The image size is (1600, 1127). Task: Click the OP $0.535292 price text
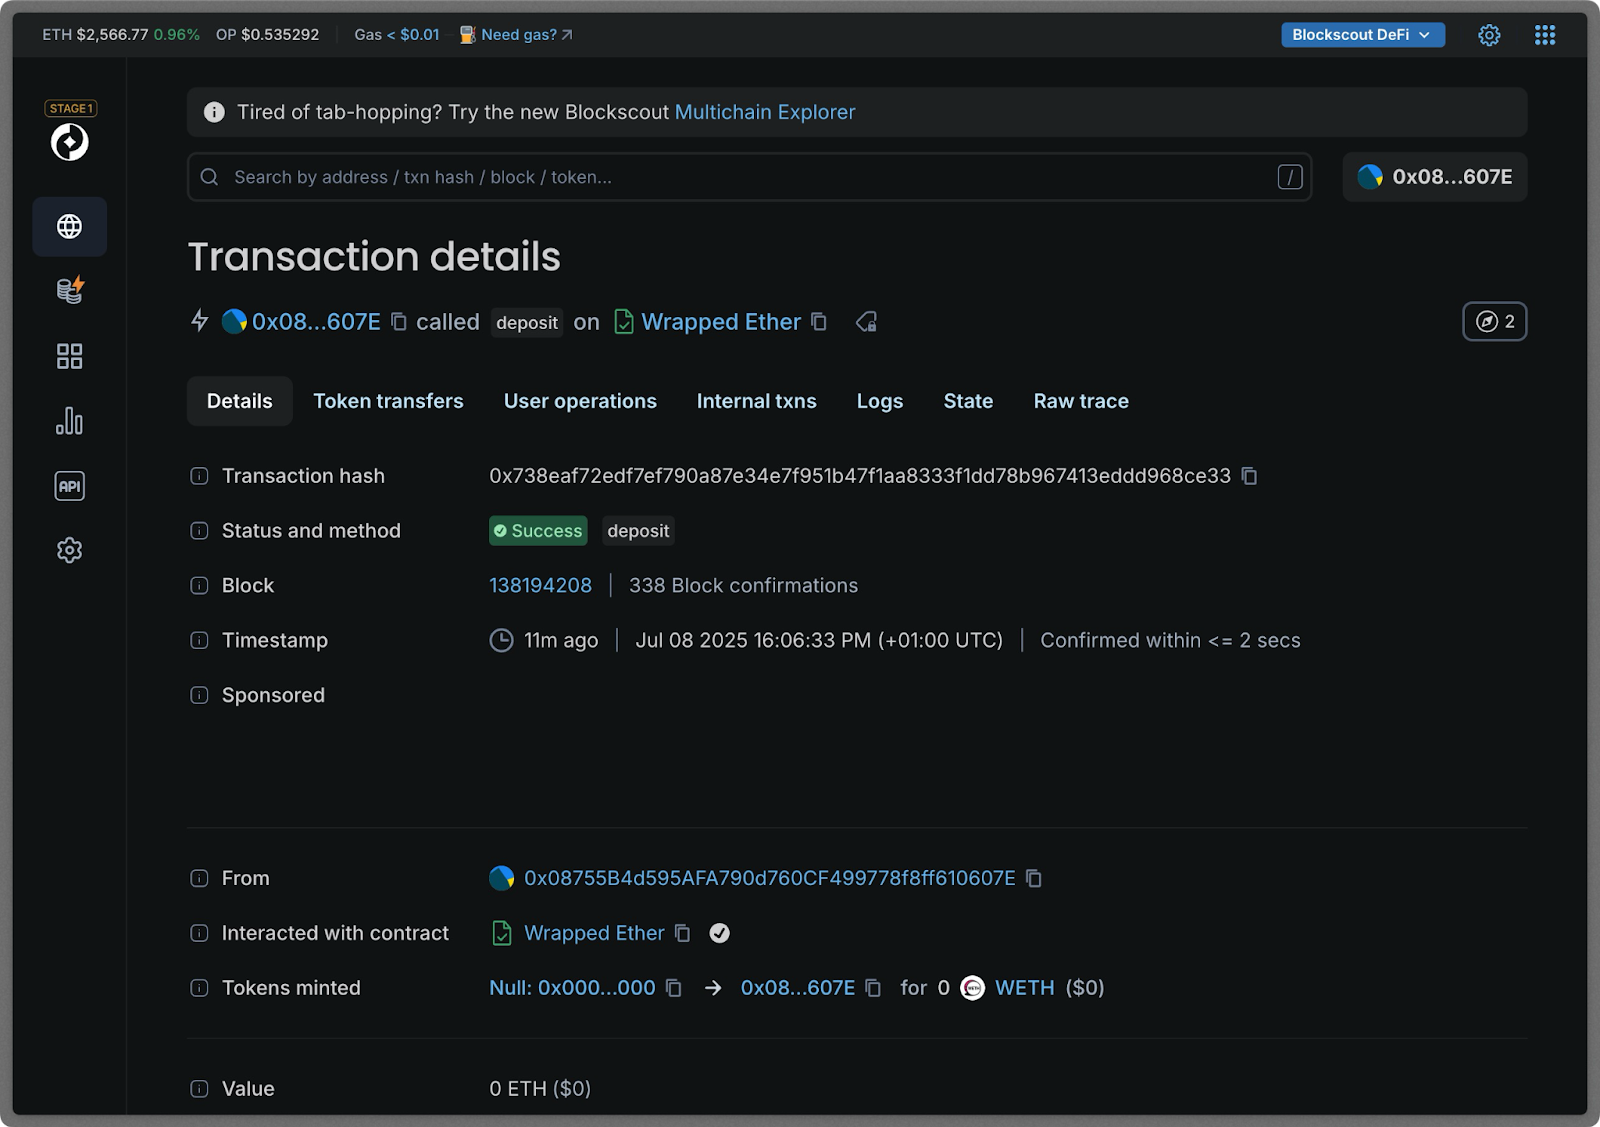point(267,35)
